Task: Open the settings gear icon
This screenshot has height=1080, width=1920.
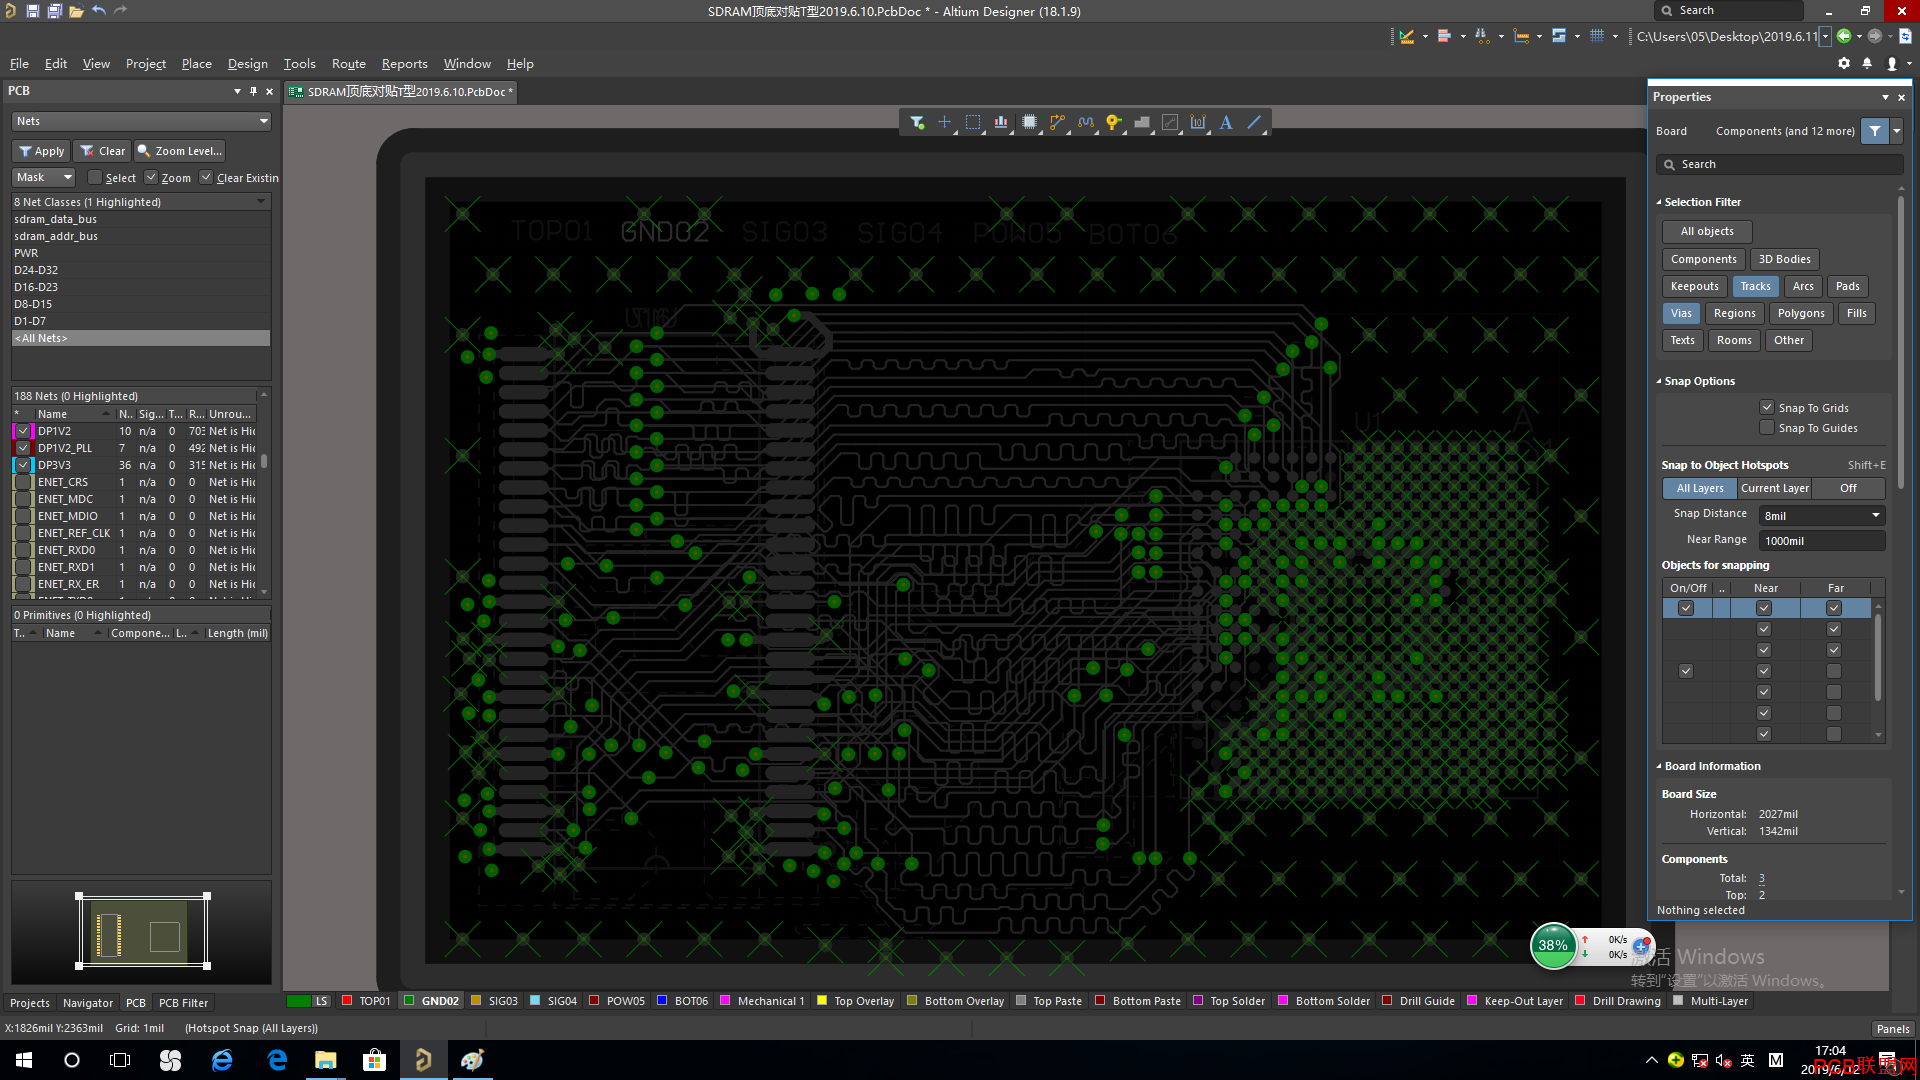Action: [x=1844, y=63]
